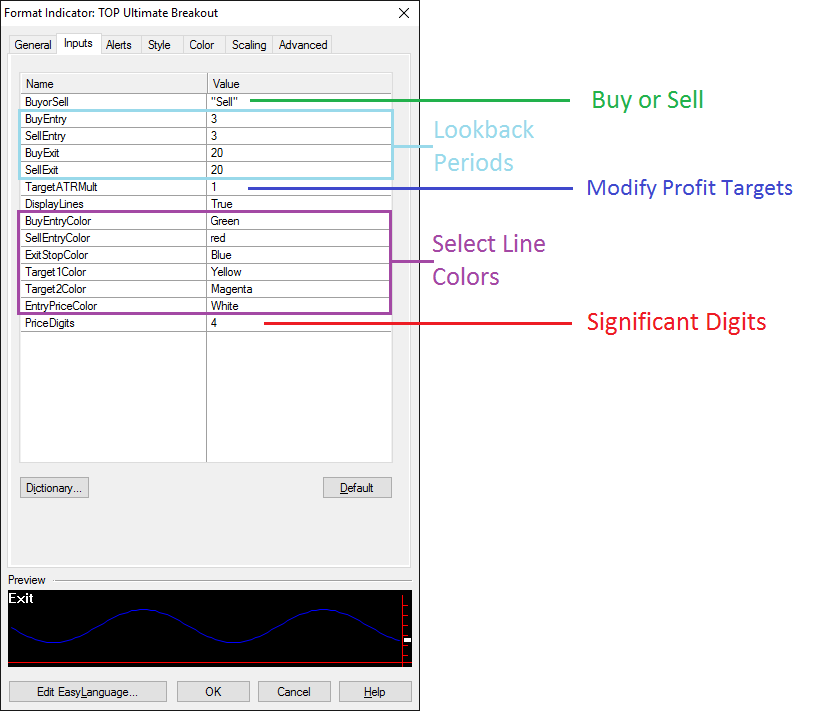The width and height of the screenshot is (818, 711).
Task: Go to the Color tab
Action: [x=202, y=45]
